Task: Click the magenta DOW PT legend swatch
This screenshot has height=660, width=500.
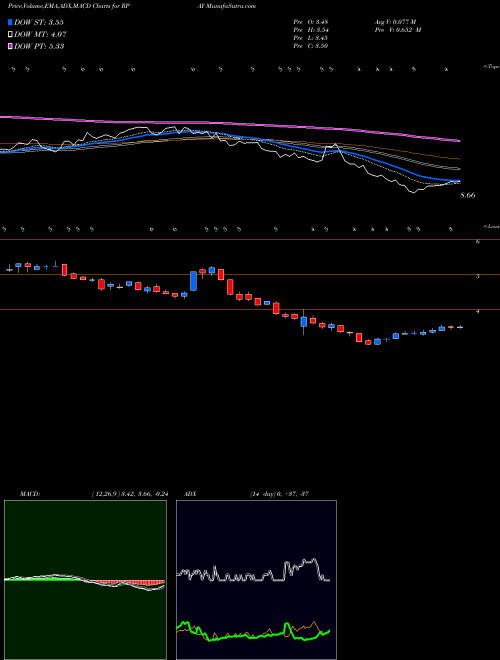Action: tap(11, 46)
